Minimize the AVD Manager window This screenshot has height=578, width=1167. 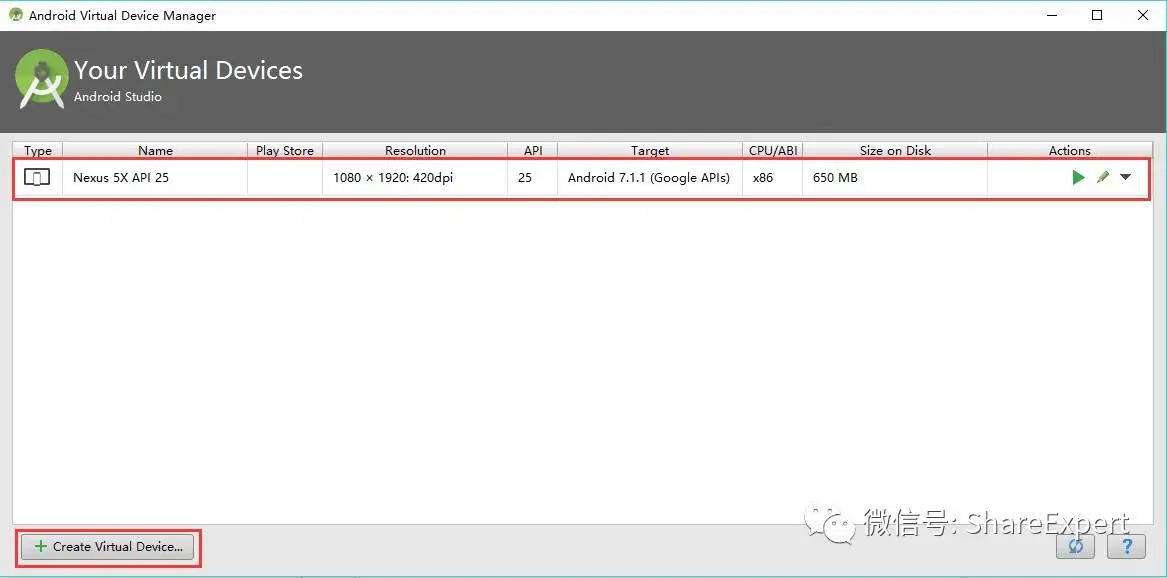pyautogui.click(x=1051, y=15)
